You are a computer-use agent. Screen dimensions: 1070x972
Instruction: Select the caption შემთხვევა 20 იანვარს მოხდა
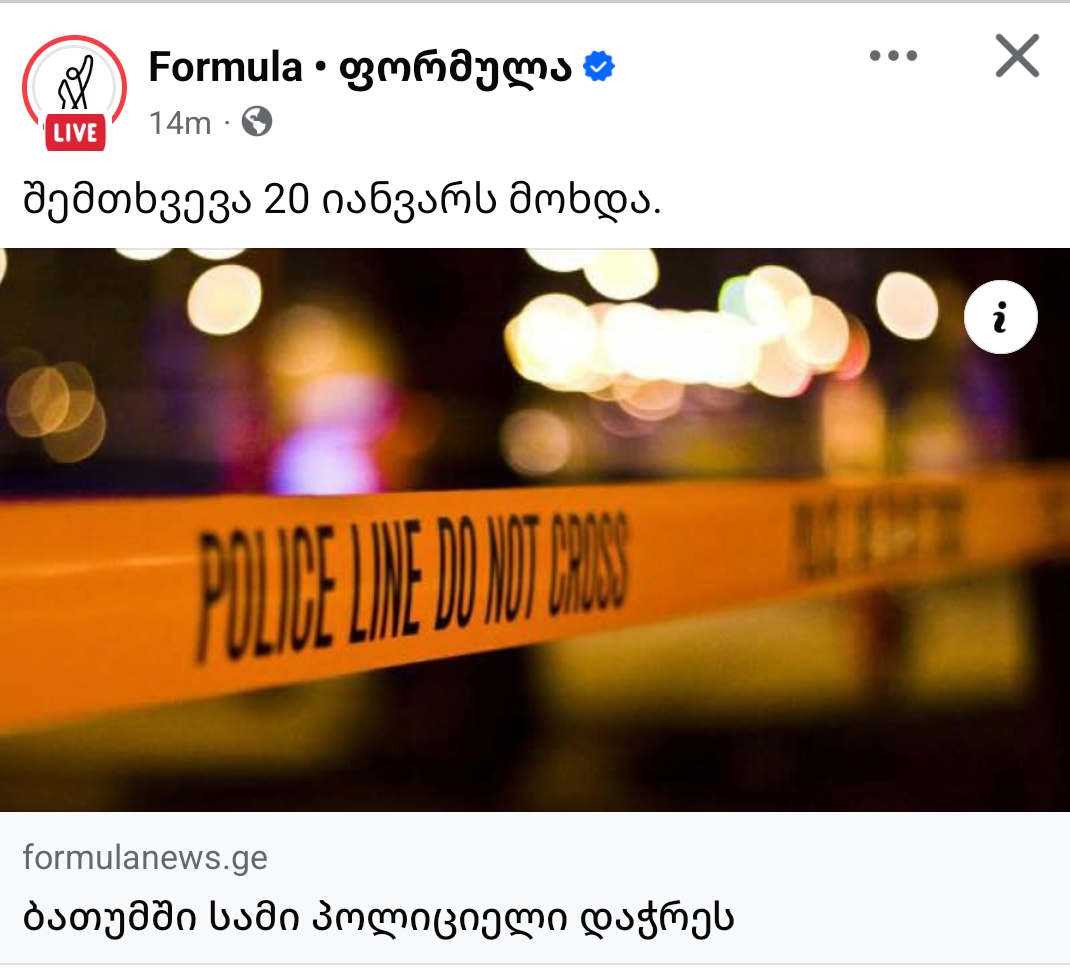tap(342, 200)
